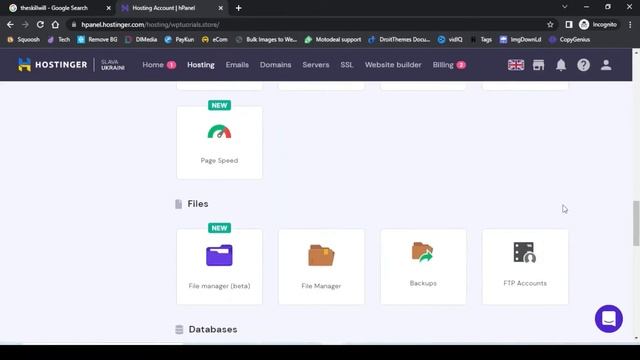Close the Hosting Account hPanel tab
This screenshot has width=640, height=360.
[220, 8]
